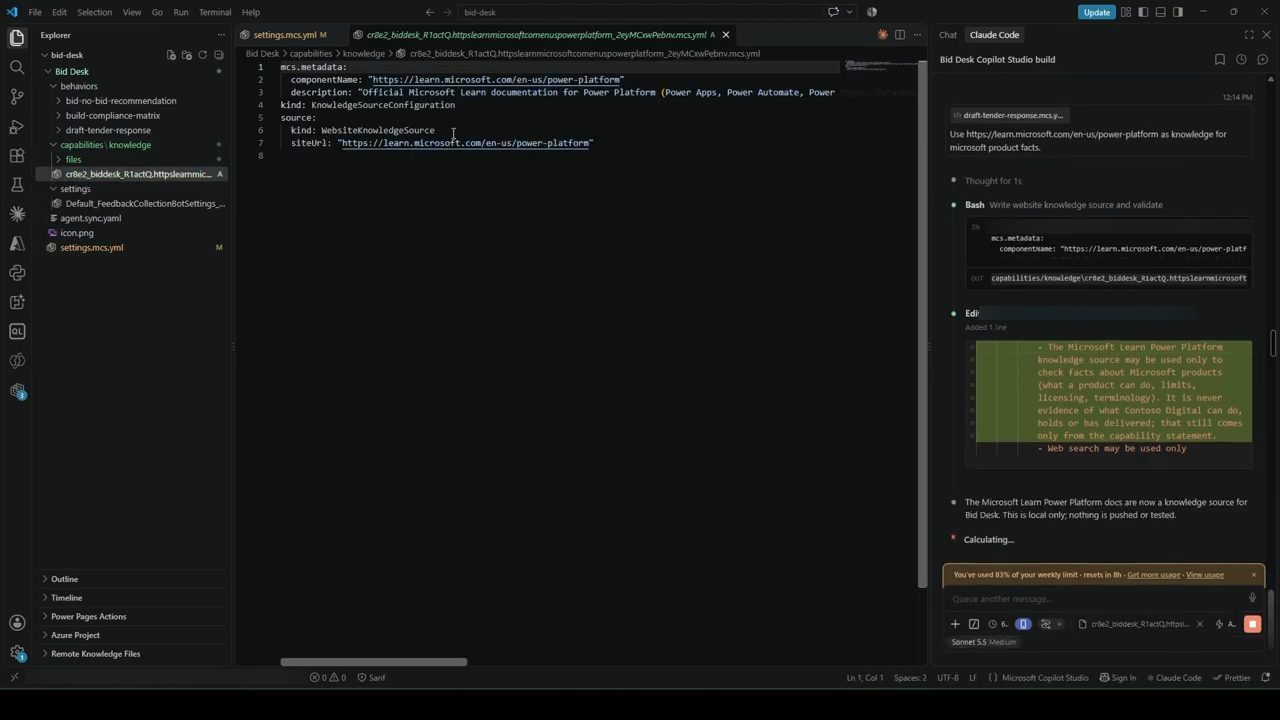Follow the Get more usage link
Image resolution: width=1280 pixels, height=720 pixels.
click(x=1153, y=575)
